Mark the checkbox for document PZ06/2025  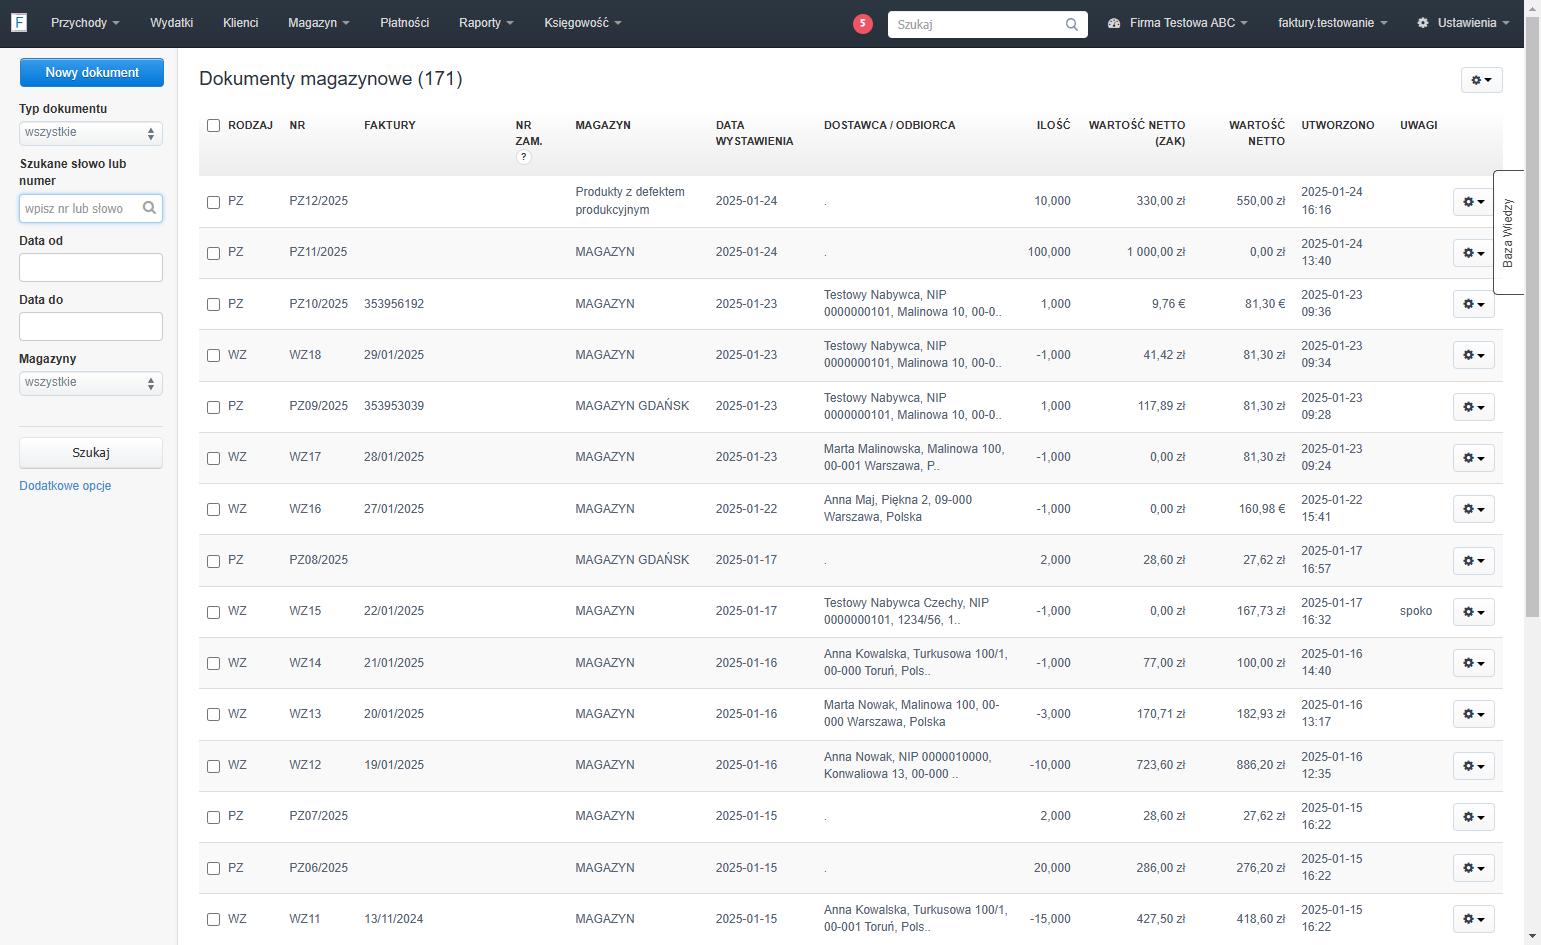point(213,868)
